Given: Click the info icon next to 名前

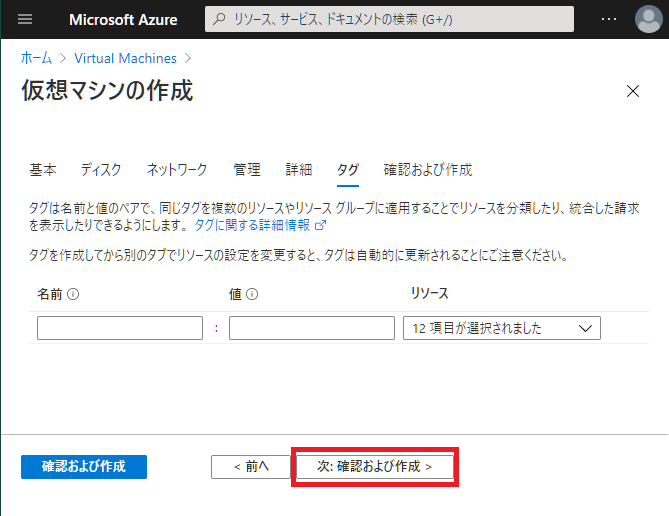Looking at the screenshot, I should (73, 294).
